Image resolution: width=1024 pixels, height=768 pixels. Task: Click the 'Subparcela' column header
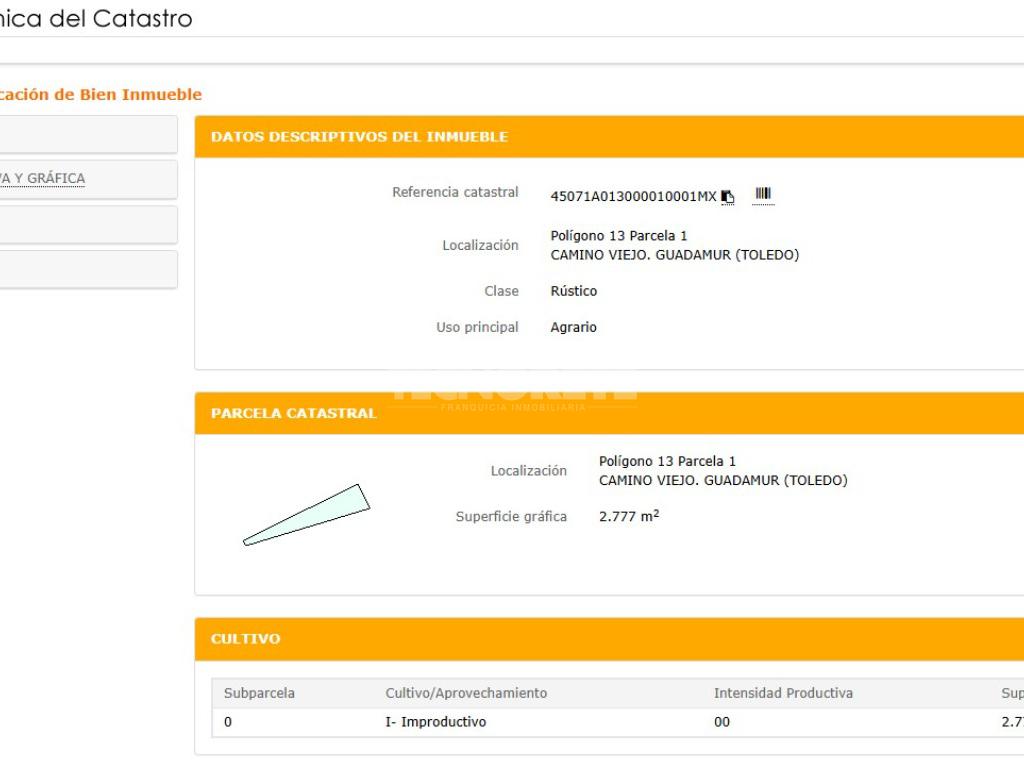259,693
